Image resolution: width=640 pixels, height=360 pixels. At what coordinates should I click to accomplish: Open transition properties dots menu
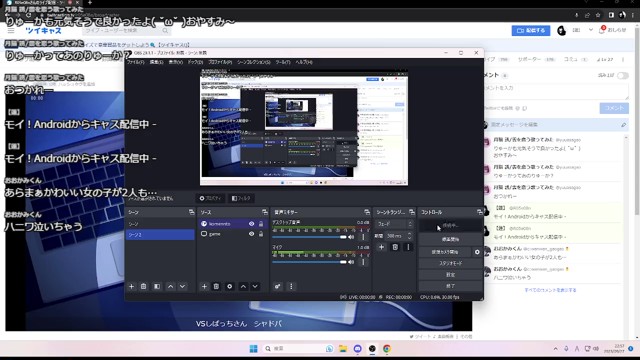pos(408,247)
